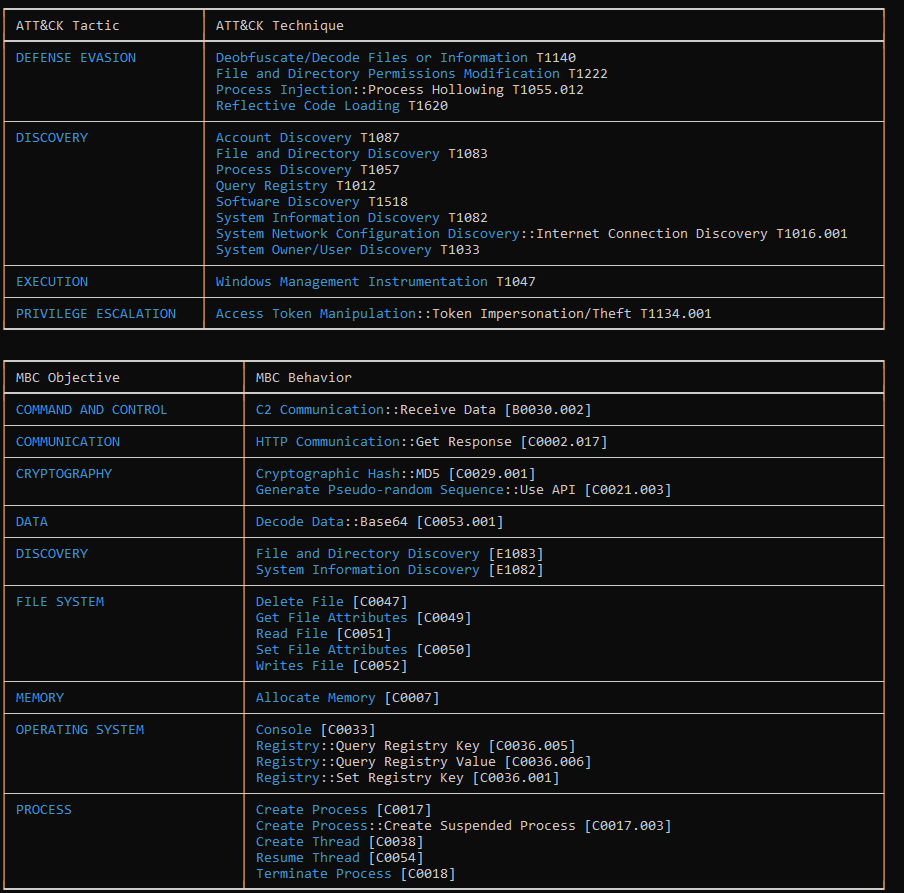Open Set File Attributes link
The image size is (904, 893).
coord(331,650)
